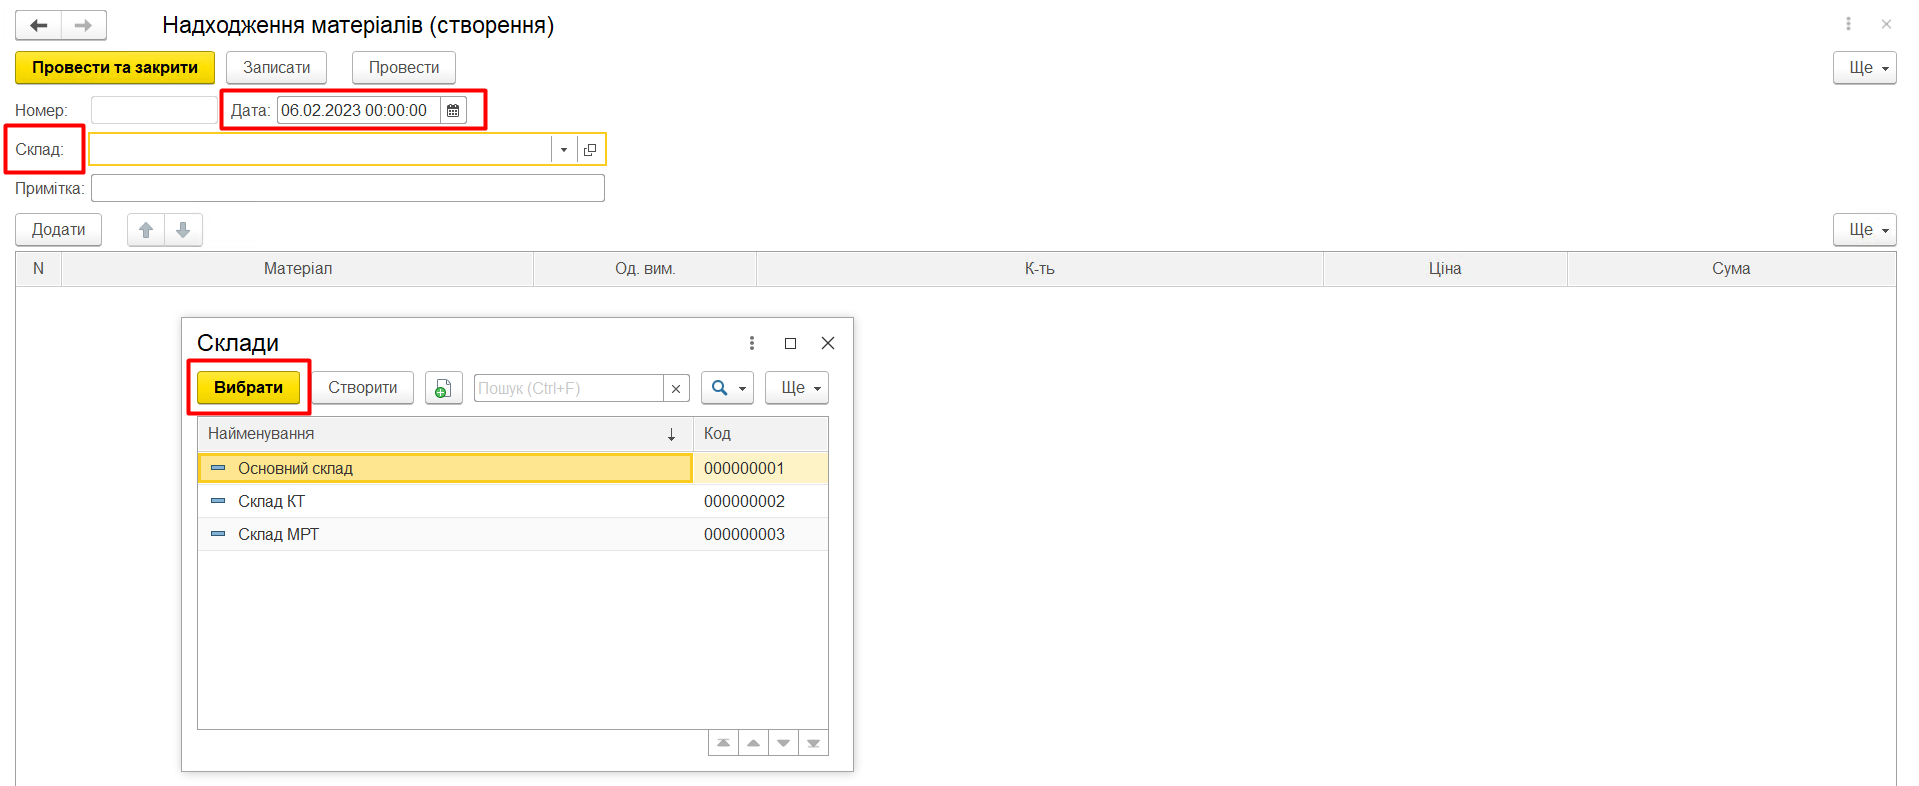This screenshot has width=1919, height=786.
Task: Open the three-dot menu in Склади dialog
Action: (x=752, y=343)
